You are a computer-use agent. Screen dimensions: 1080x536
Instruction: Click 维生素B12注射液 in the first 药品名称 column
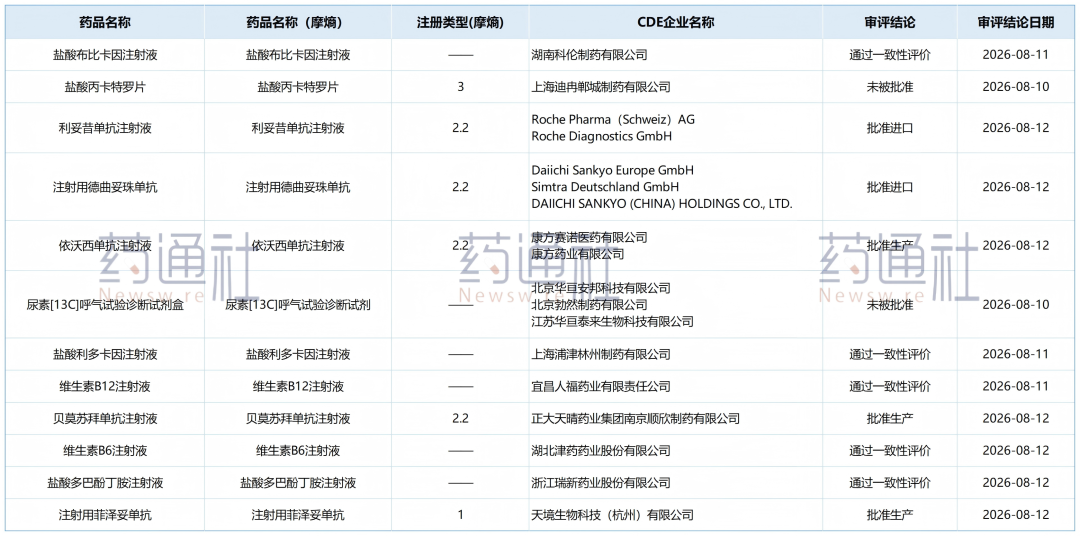105,386
